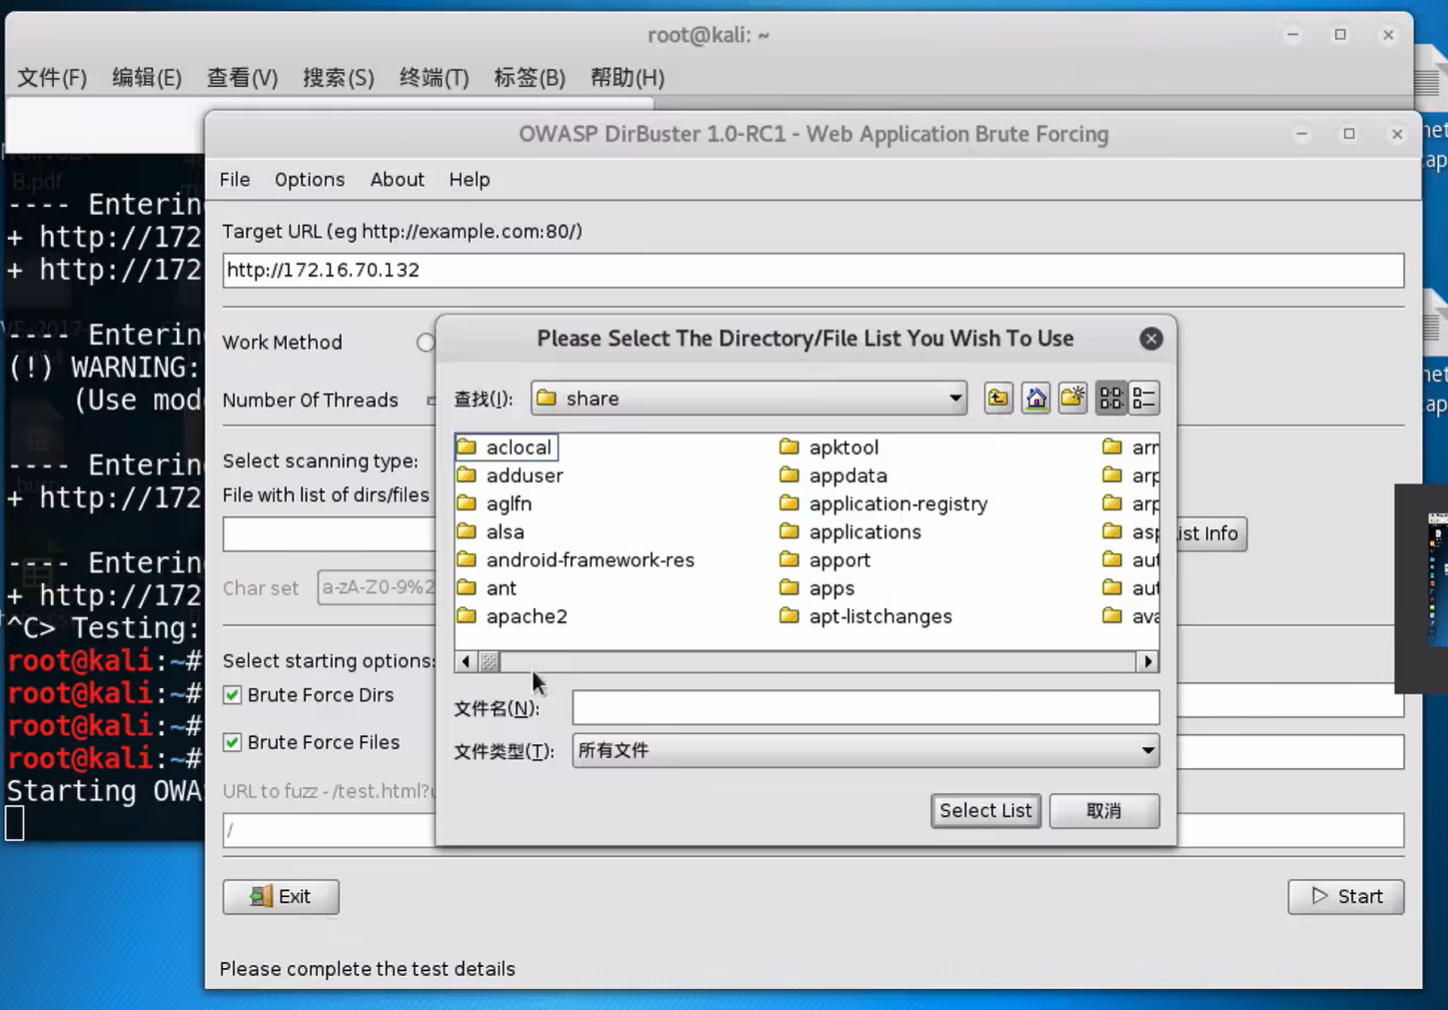Open DirBuster Options menu
1448x1010 pixels.
pos(310,180)
